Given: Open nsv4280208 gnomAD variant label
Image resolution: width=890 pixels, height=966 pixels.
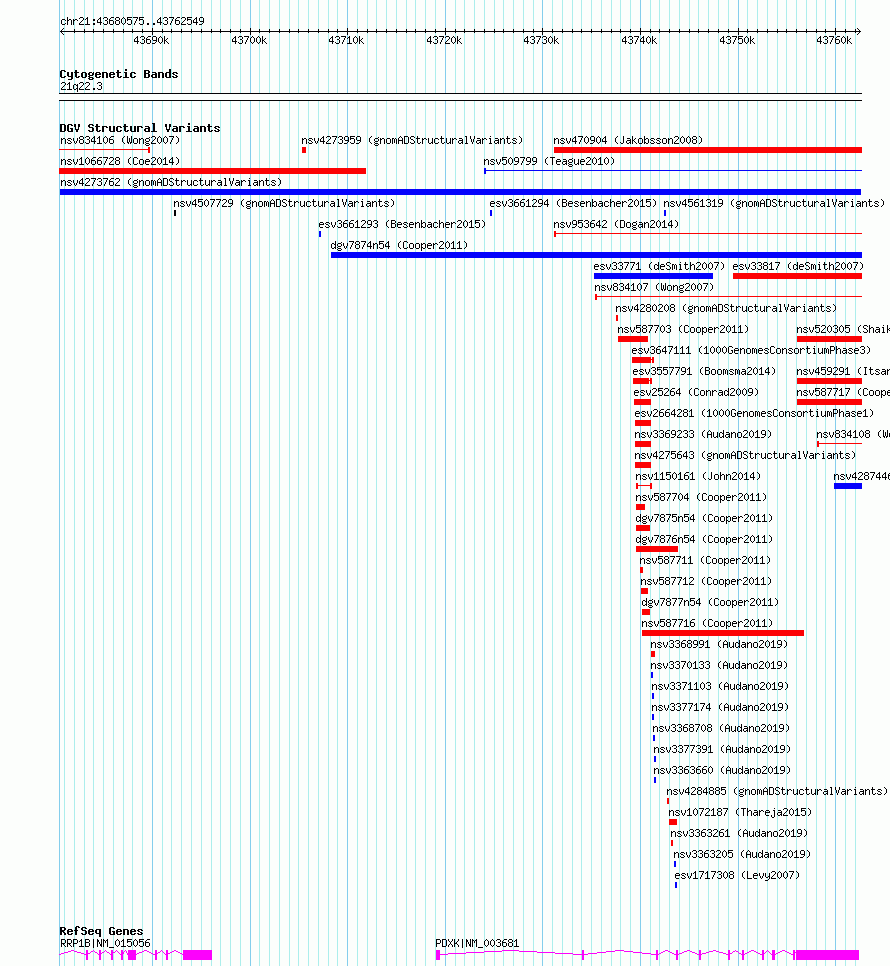Looking at the screenshot, I should coord(726,308).
